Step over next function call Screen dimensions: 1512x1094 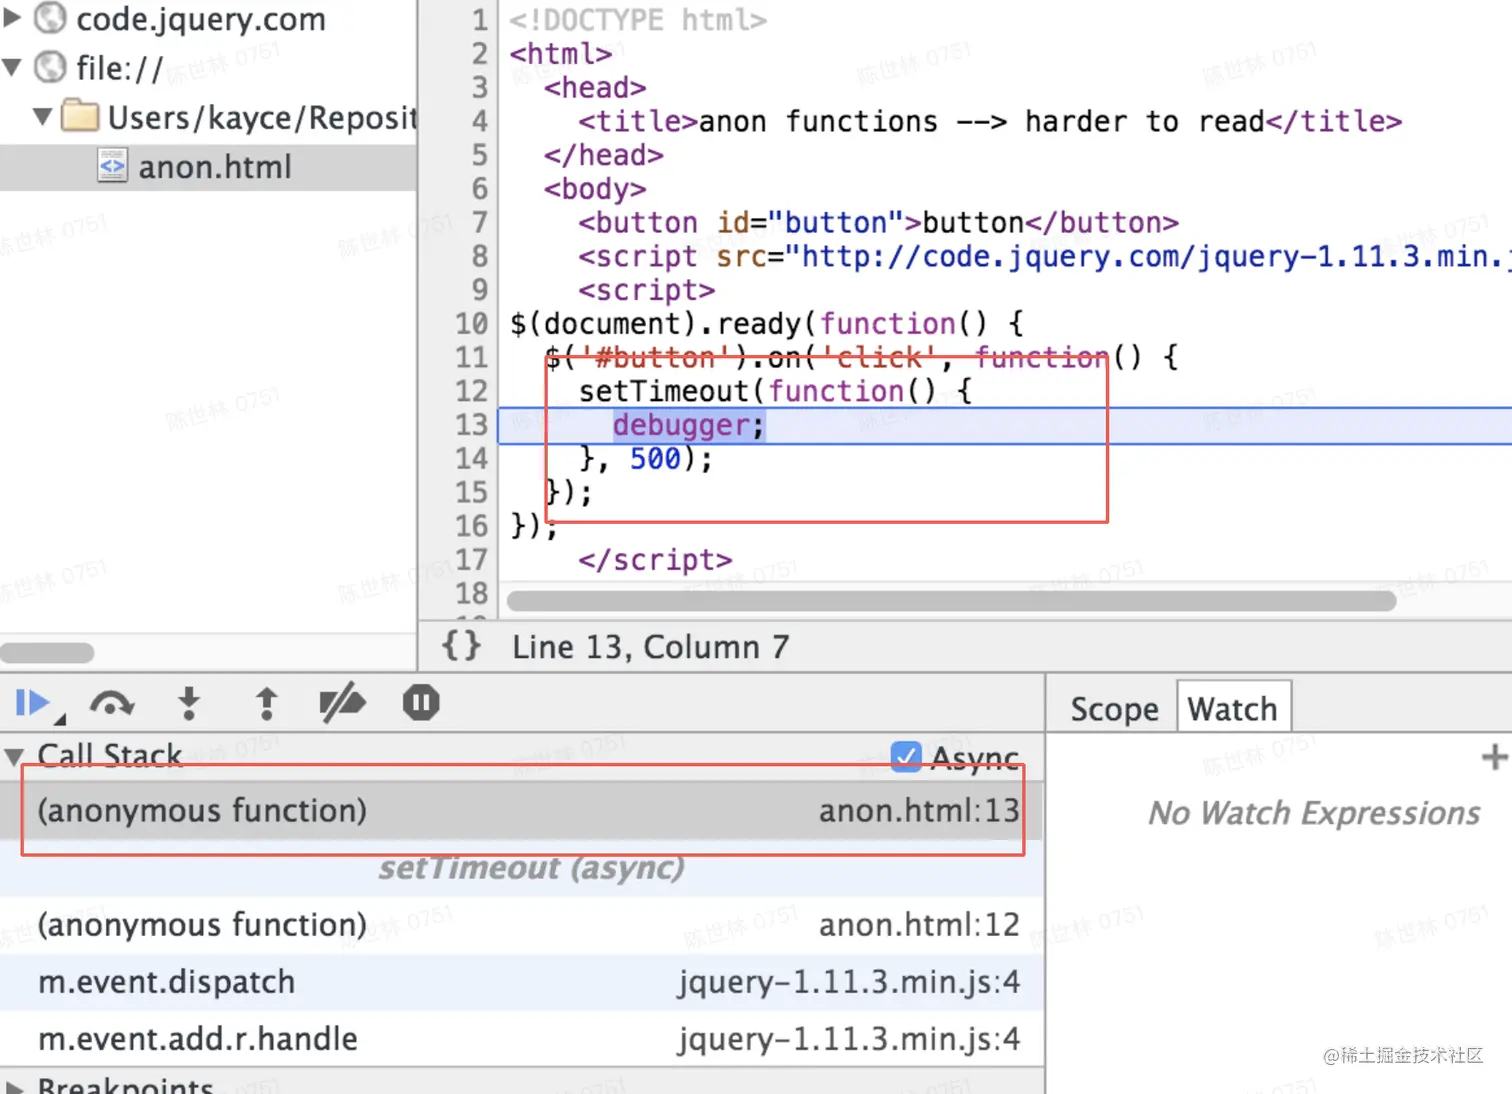coord(111,704)
